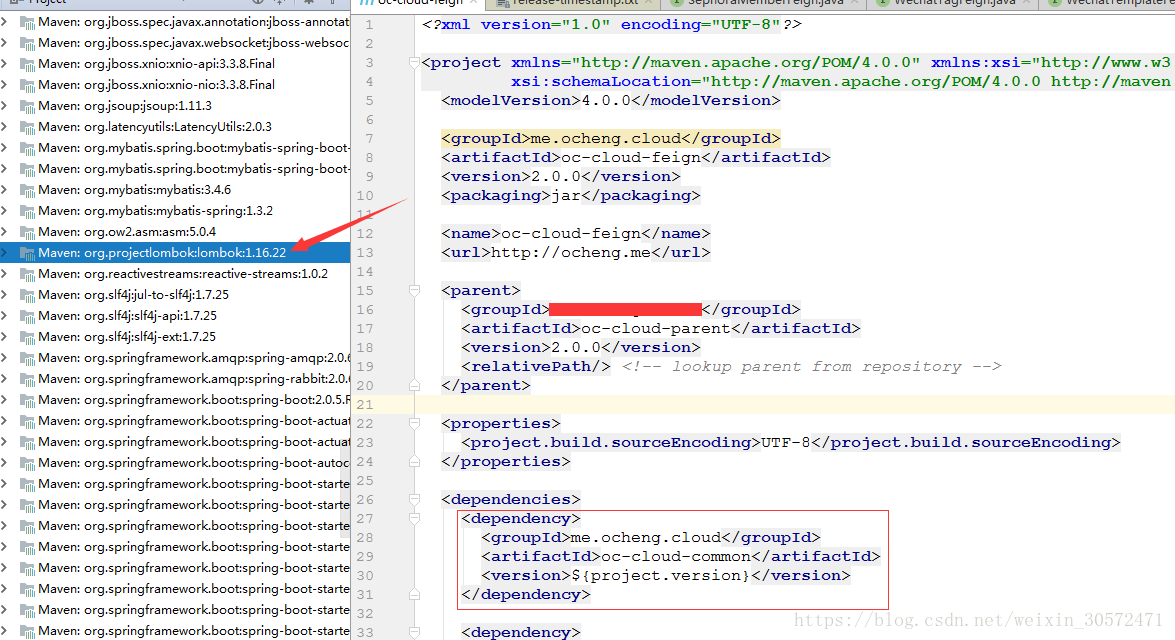Click library icon for lombok:1.16.22

[28, 253]
